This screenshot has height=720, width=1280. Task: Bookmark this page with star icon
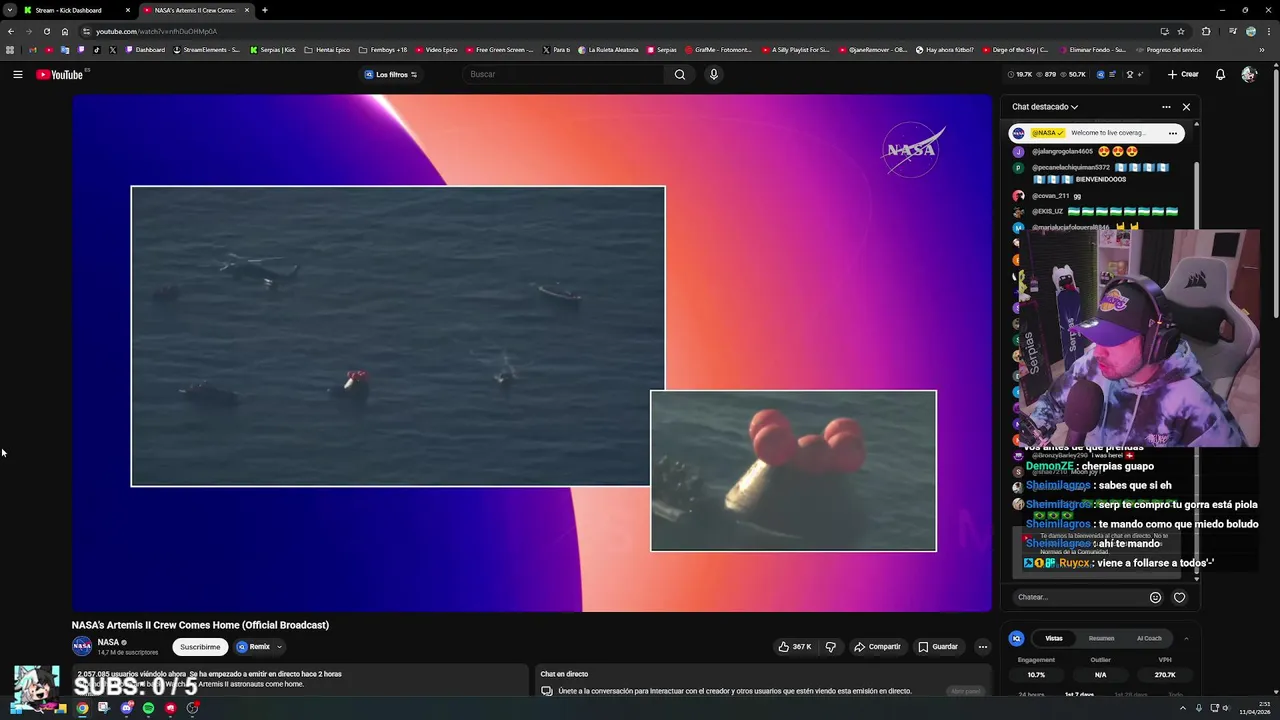(x=1181, y=31)
